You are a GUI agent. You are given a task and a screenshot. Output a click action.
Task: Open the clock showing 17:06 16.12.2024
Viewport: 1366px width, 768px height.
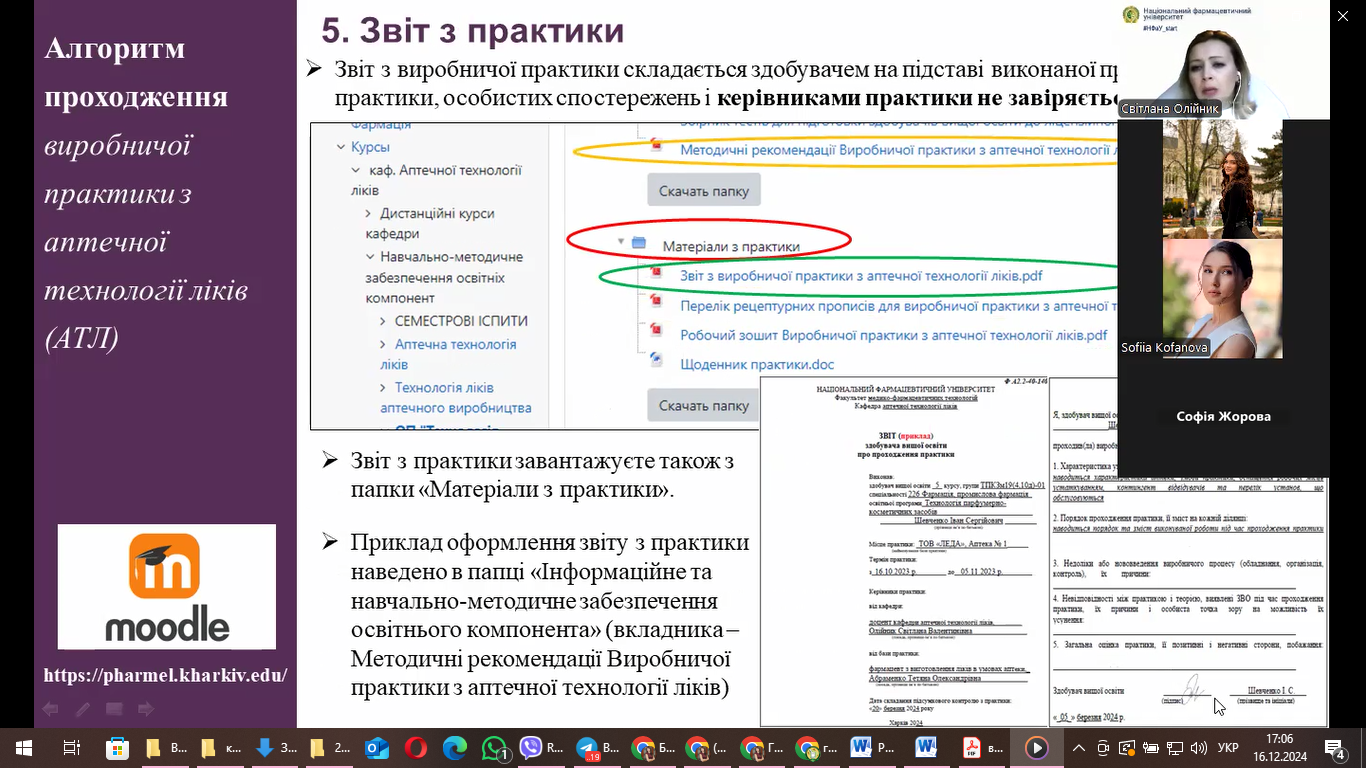coord(1280,747)
